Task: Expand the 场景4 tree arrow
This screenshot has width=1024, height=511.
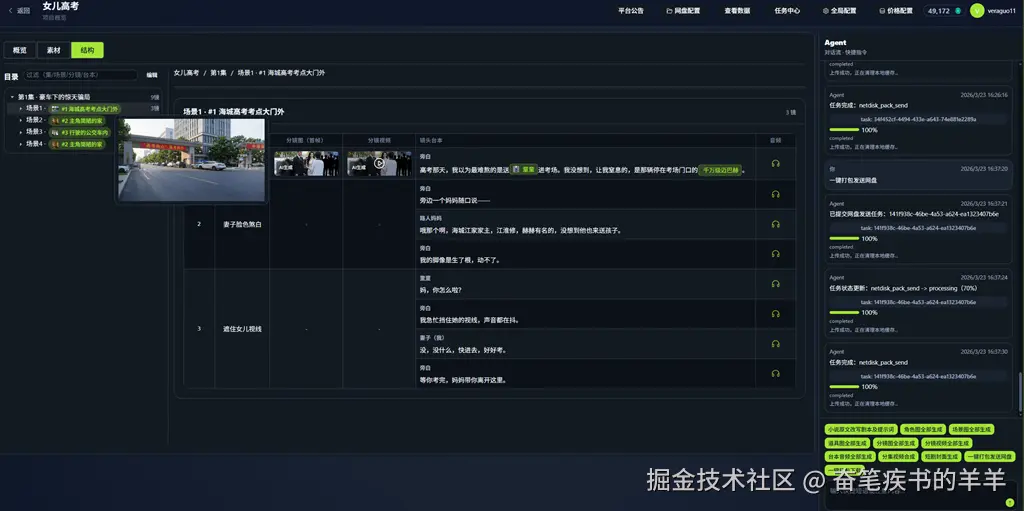Action: click(21, 144)
